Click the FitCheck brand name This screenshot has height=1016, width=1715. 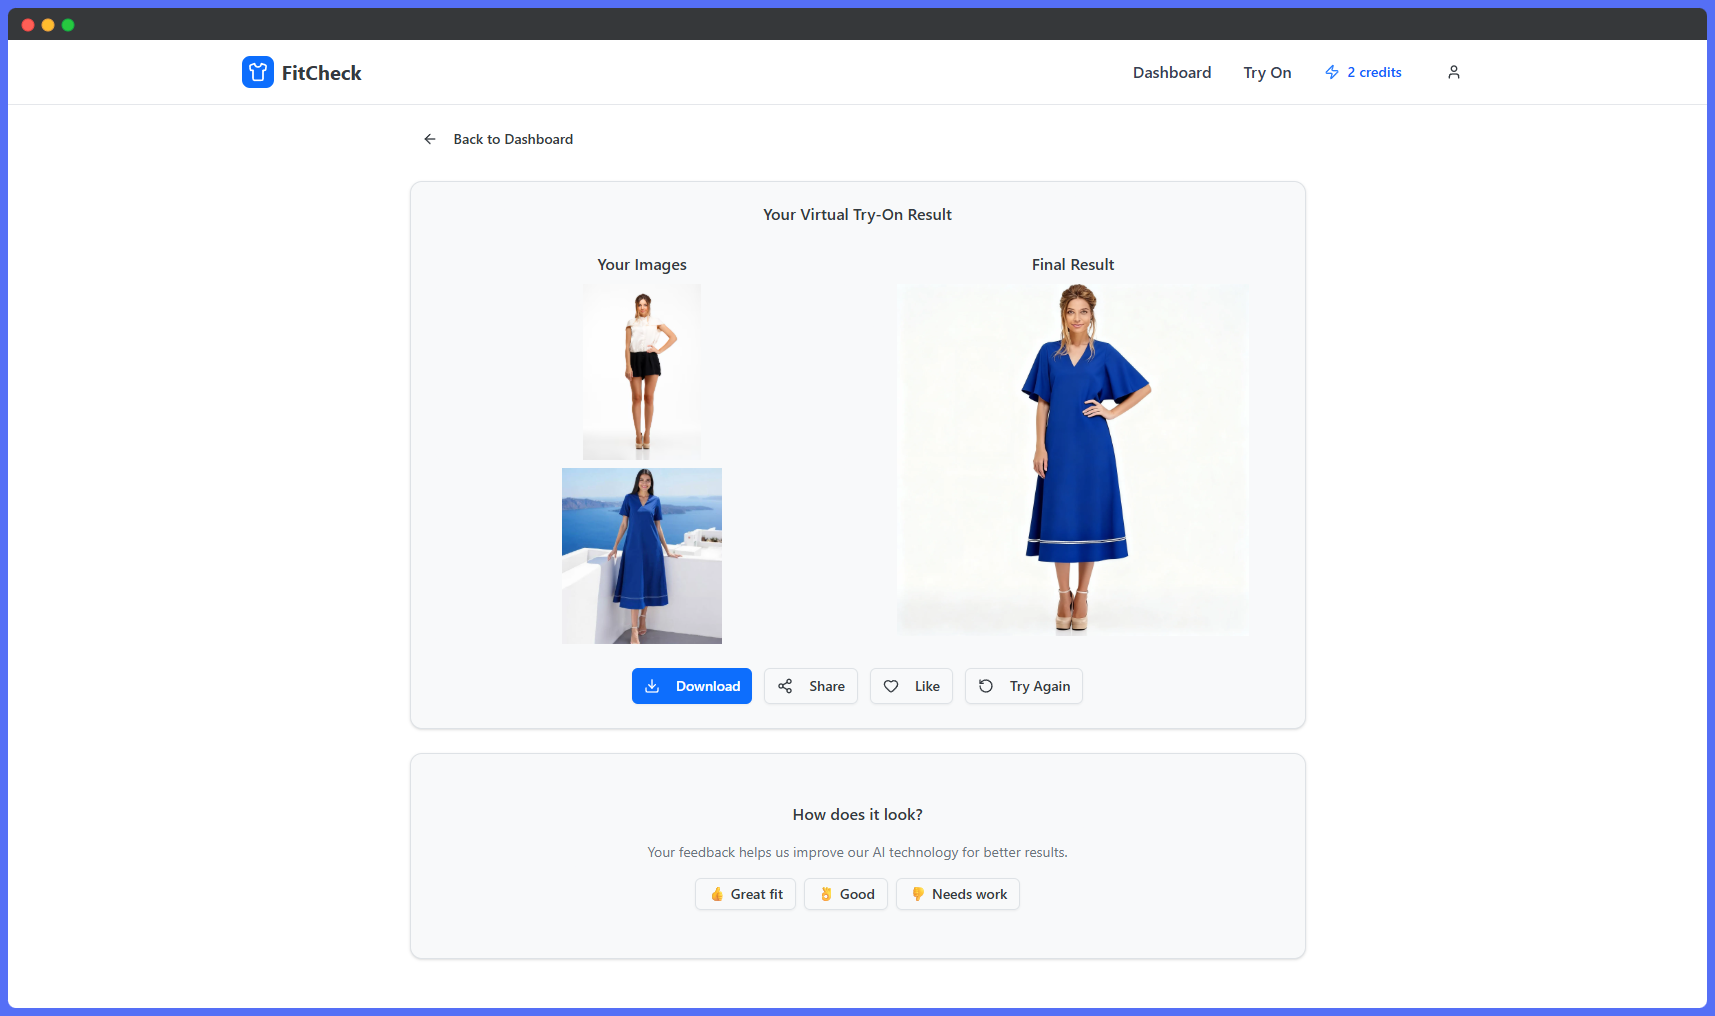(321, 73)
